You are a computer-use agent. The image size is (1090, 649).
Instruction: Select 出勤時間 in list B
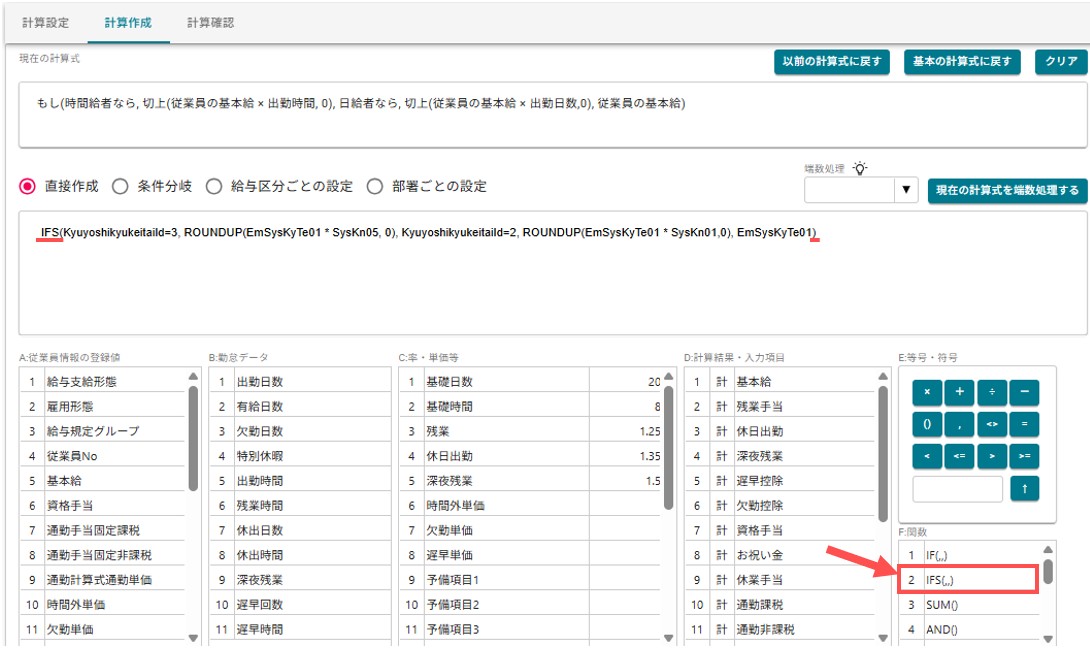coord(300,481)
